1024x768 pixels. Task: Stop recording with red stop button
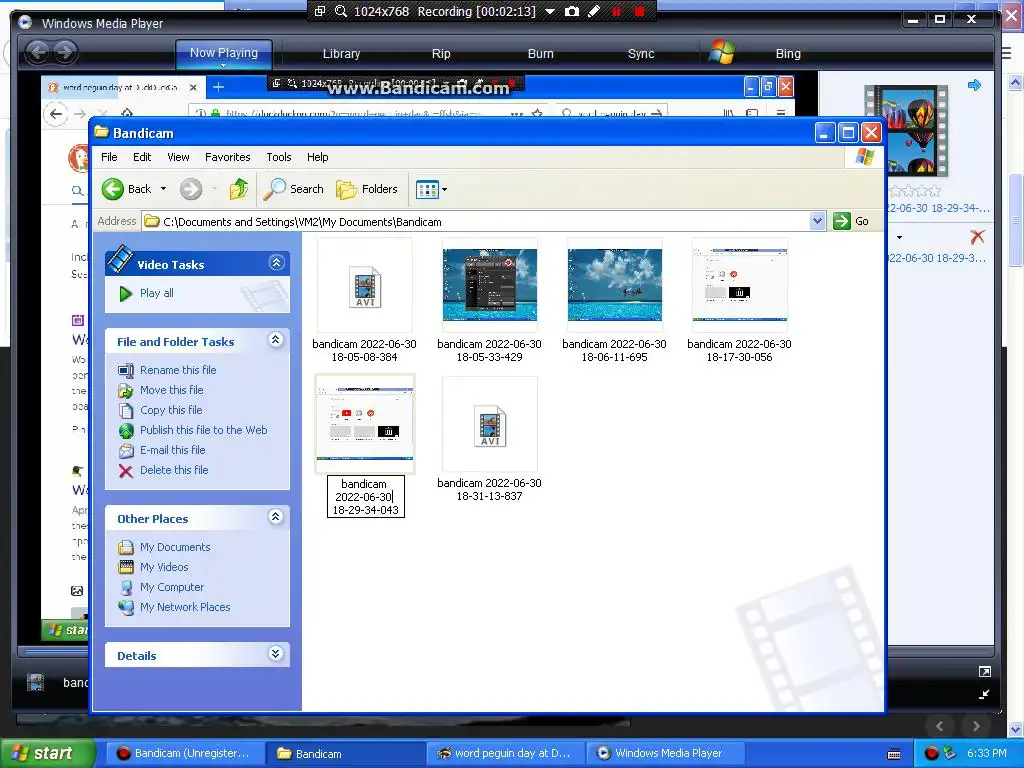coord(639,11)
